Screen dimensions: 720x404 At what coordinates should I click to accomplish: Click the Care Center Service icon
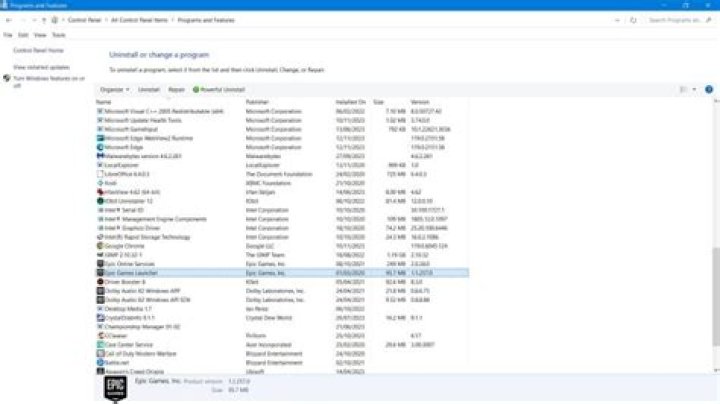100,345
